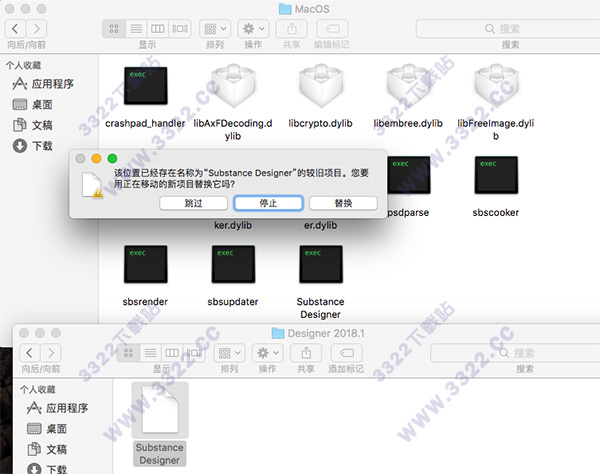Open 应用程序 in Designer 2018.1 sidebar

(57, 408)
